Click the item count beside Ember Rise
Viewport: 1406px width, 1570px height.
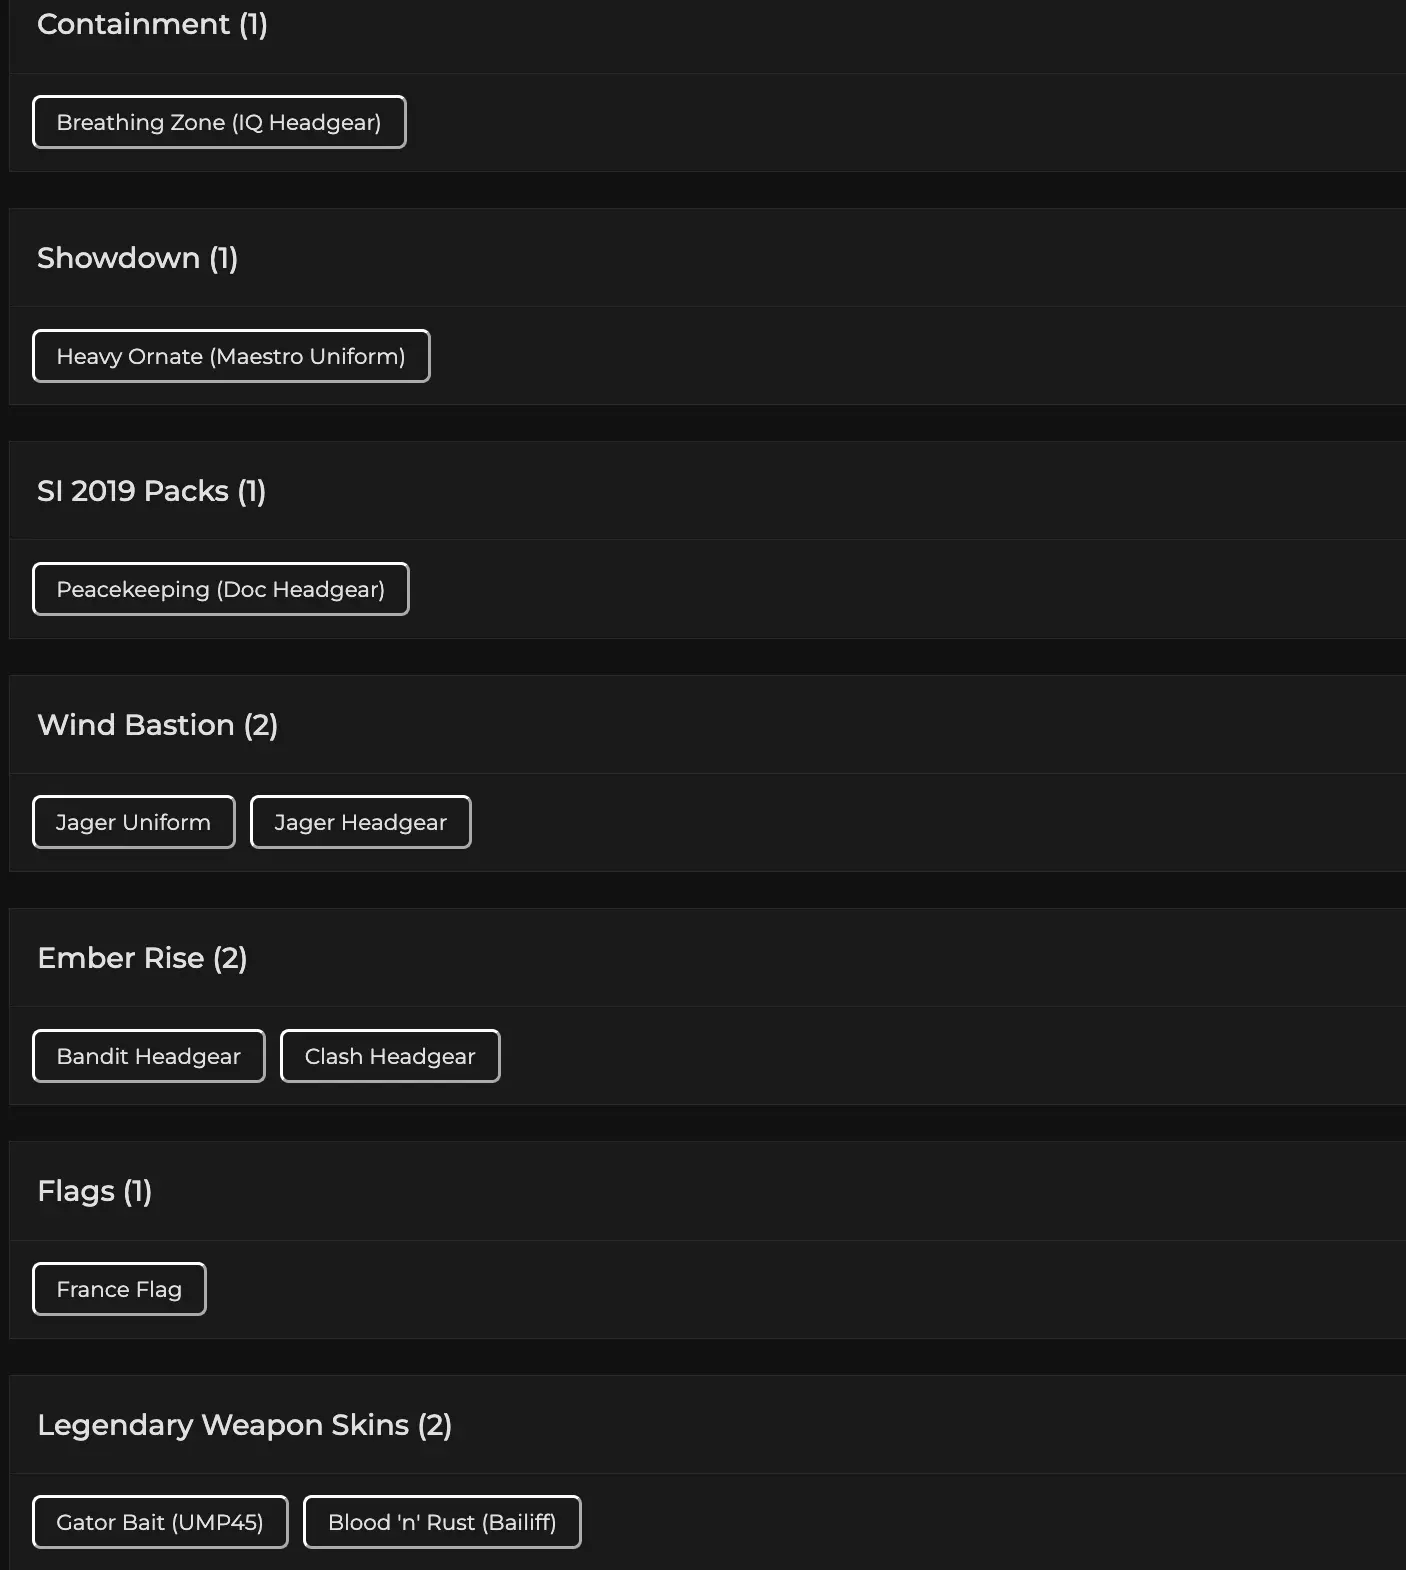(230, 958)
